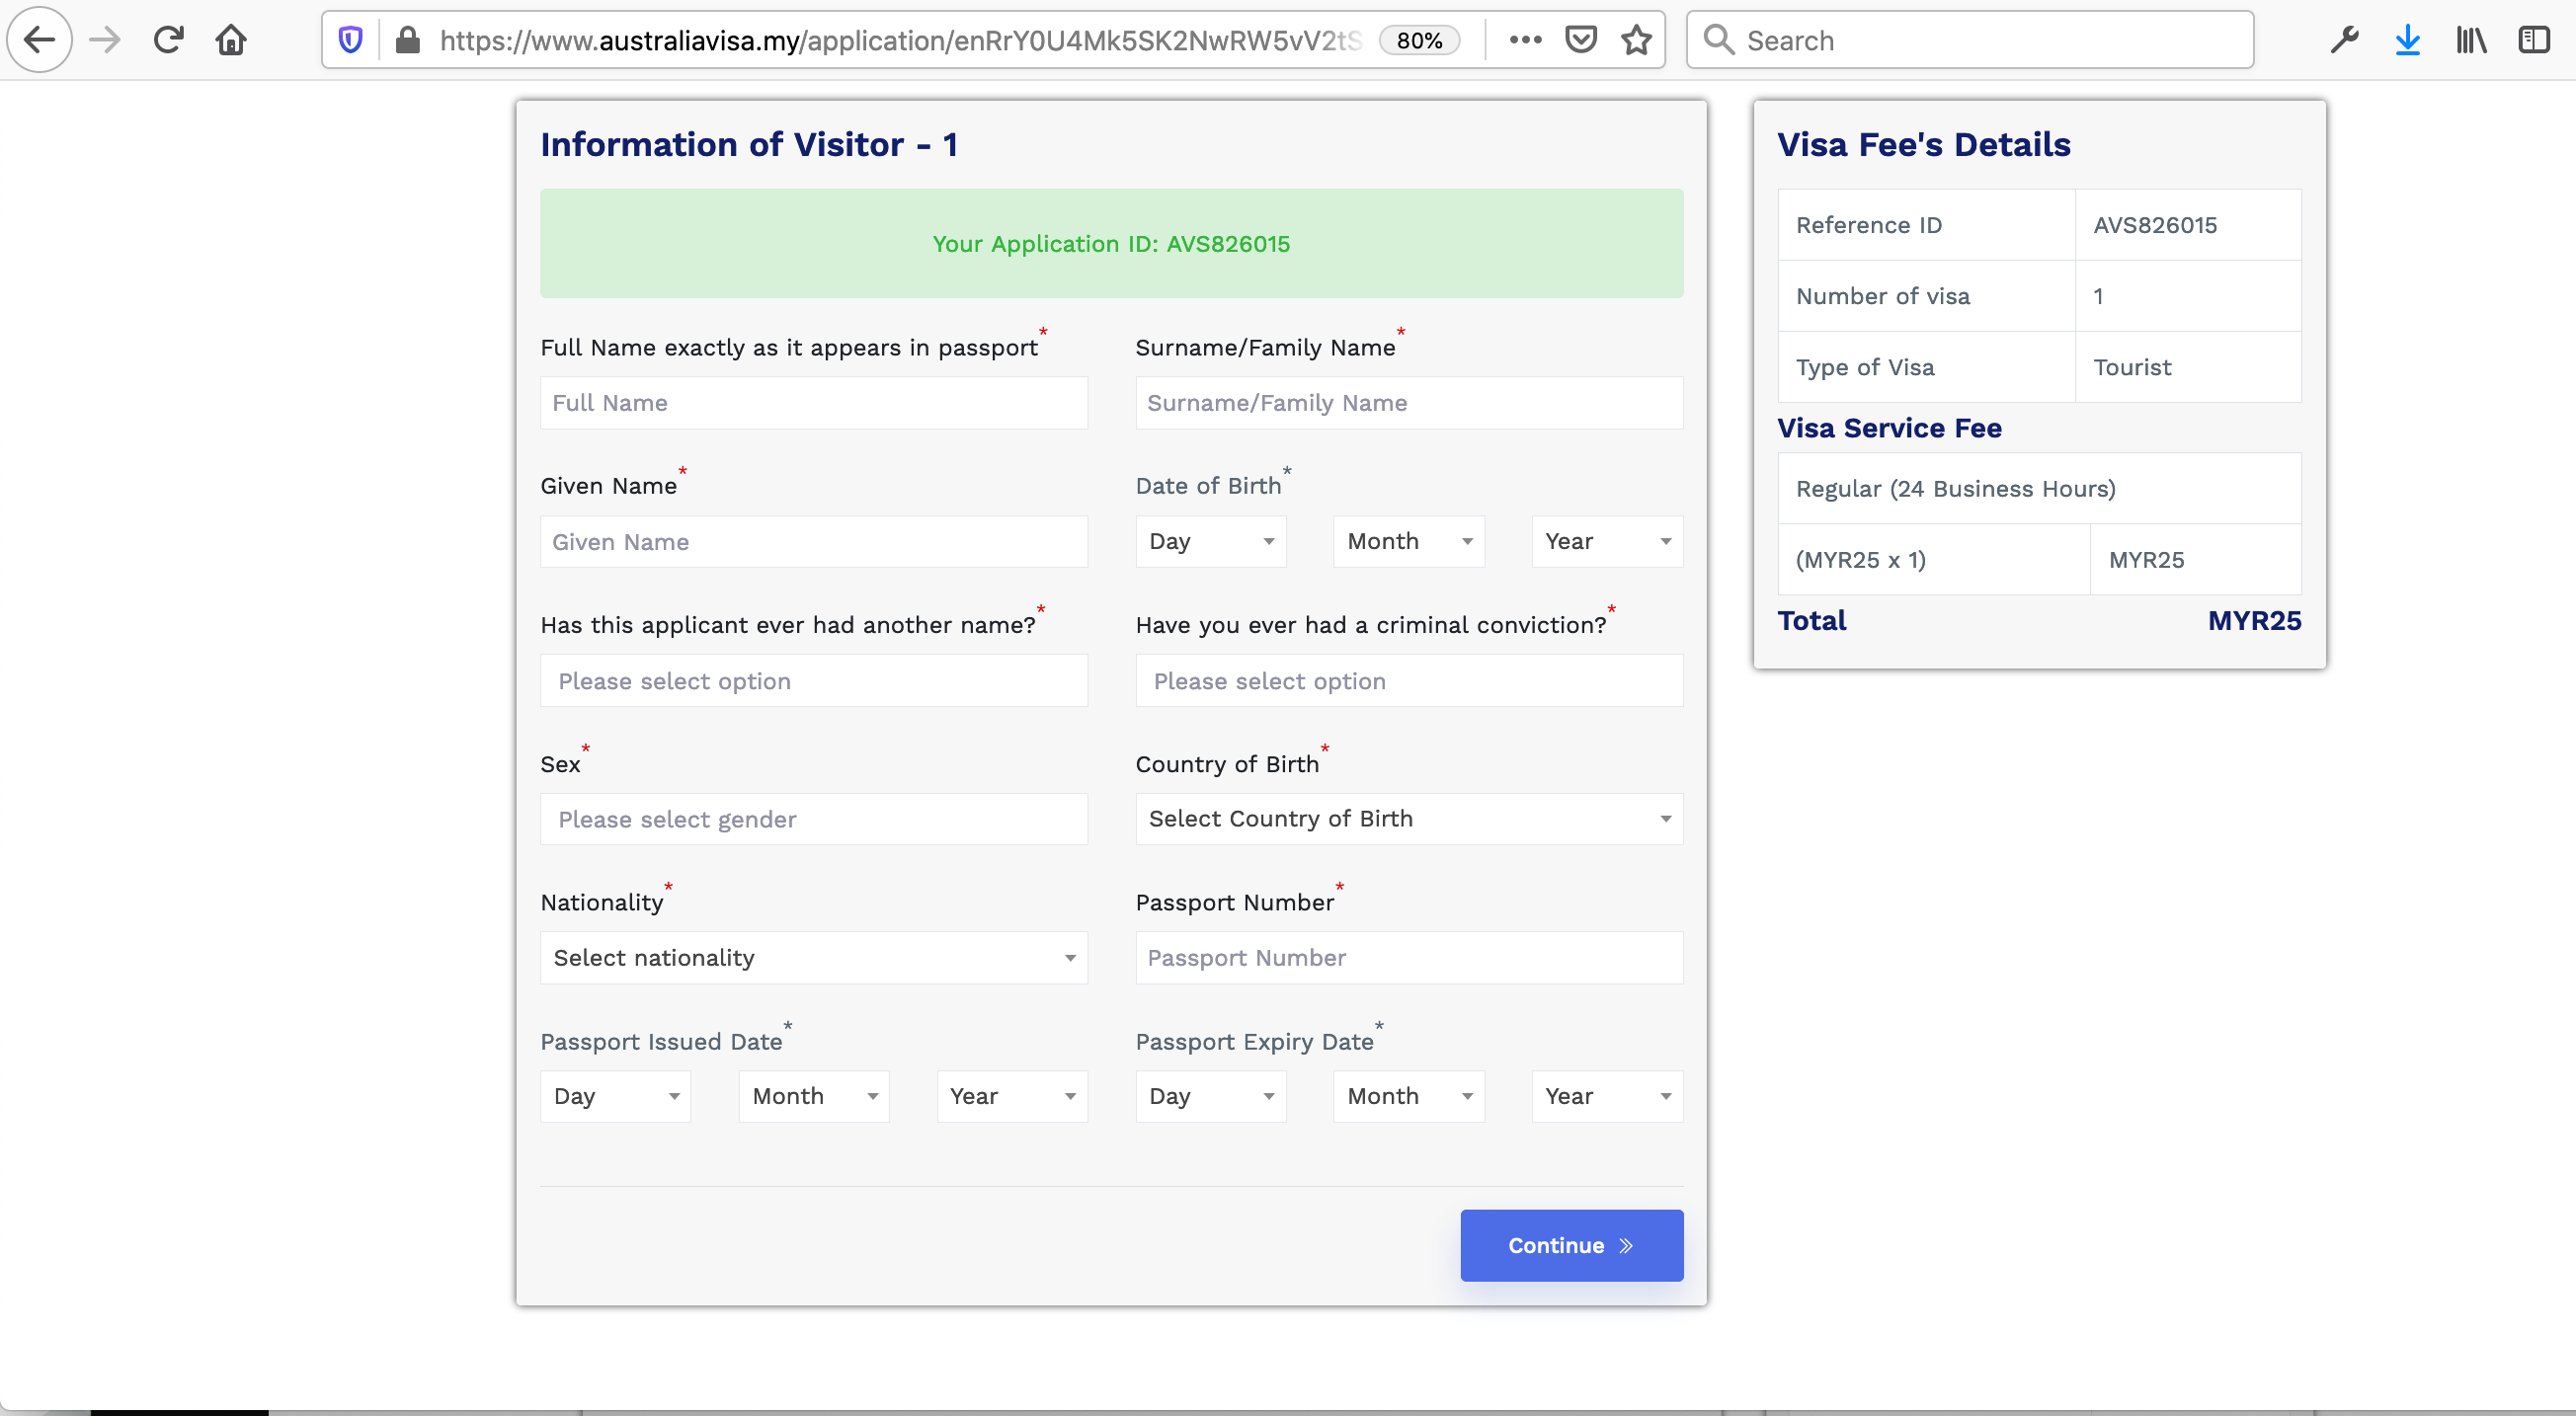Expand the Select nationality dropdown
Image resolution: width=2576 pixels, height=1416 pixels.
pos(814,958)
